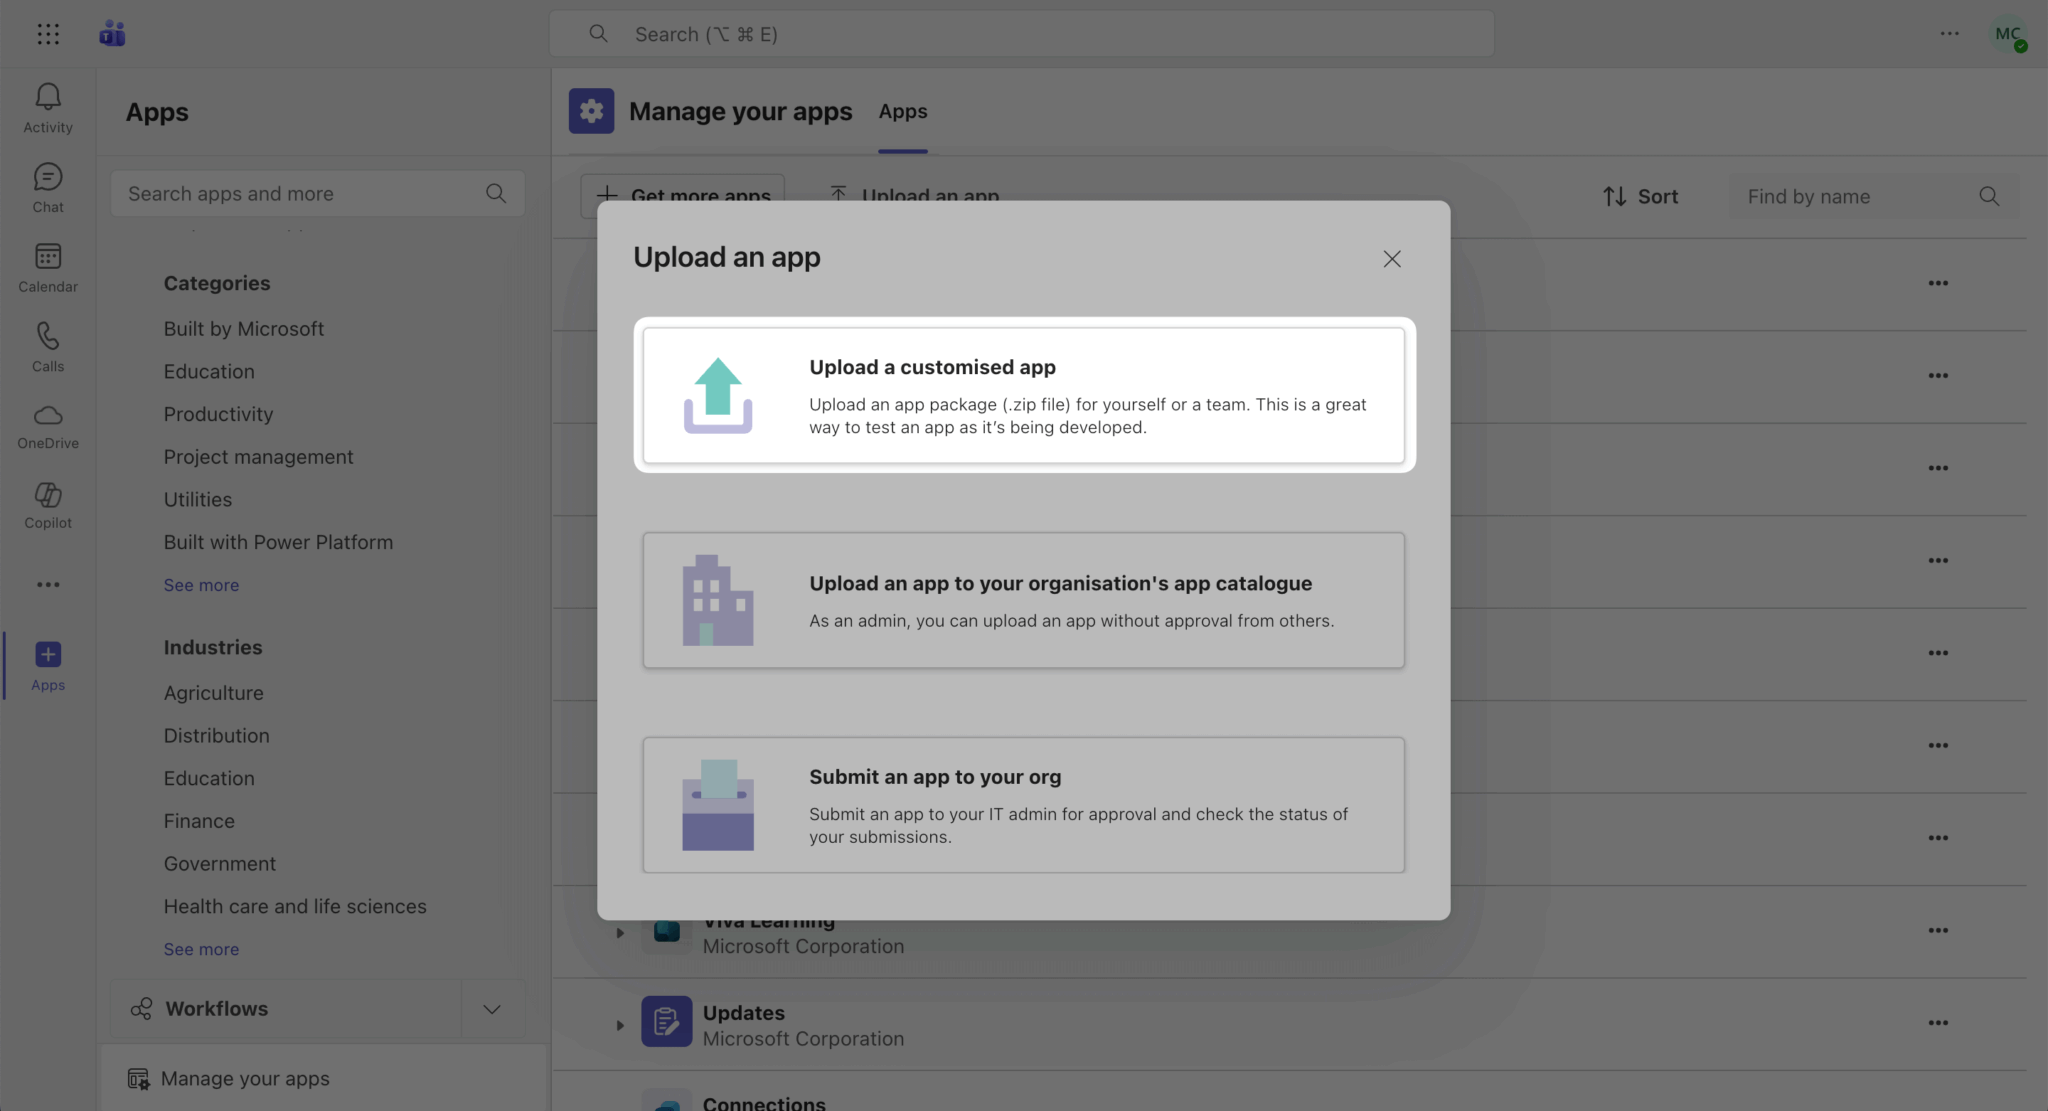
Task: Choose Submit an app to your org
Action: click(1023, 805)
